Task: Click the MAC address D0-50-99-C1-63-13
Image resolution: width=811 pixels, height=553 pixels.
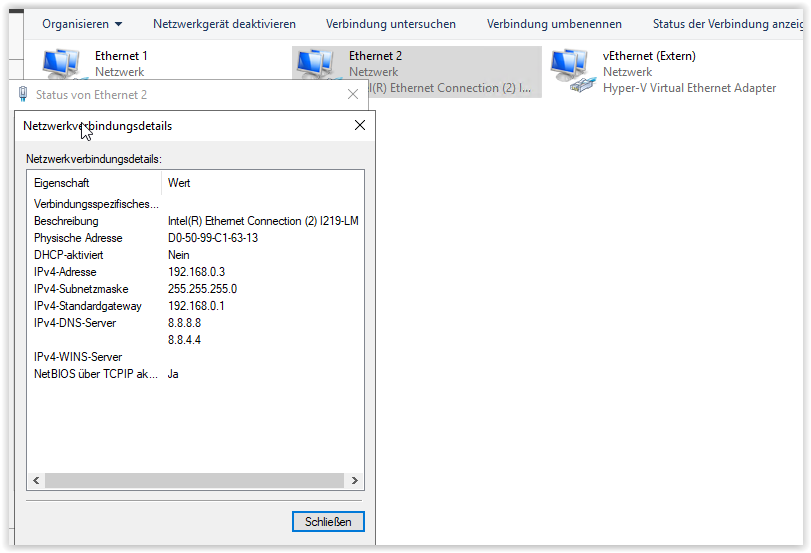Action: [213, 238]
